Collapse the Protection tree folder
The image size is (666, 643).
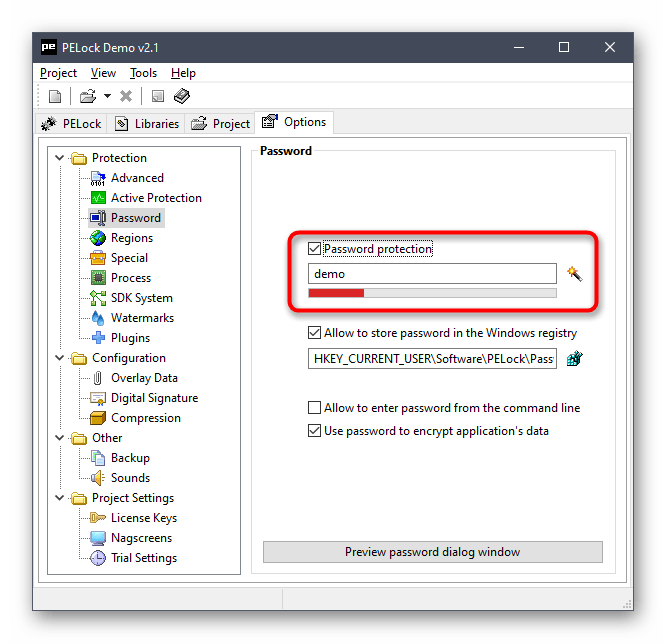click(x=59, y=158)
